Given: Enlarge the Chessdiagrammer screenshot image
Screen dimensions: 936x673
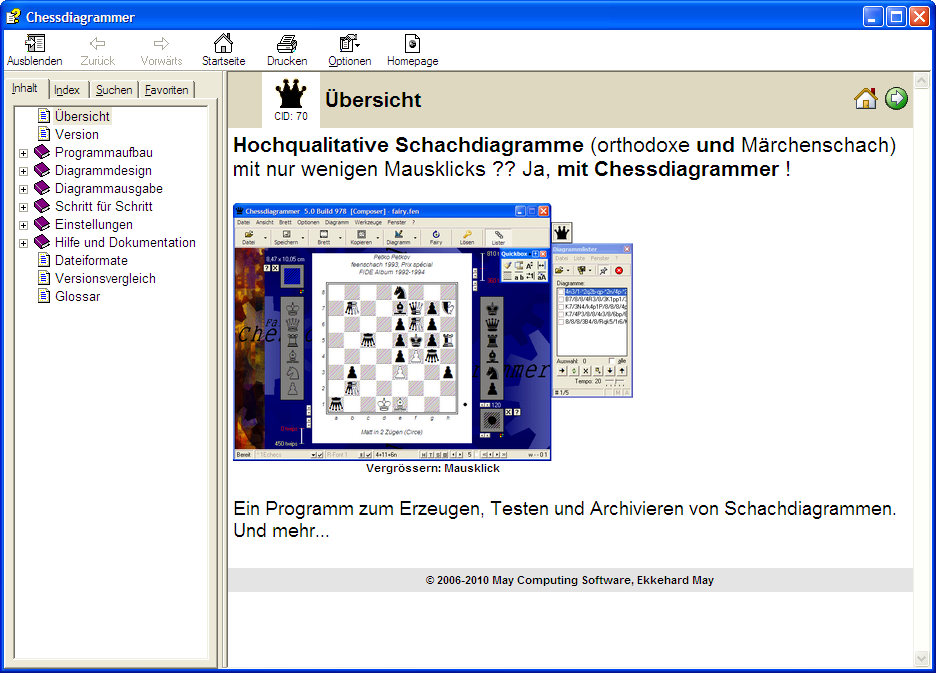Looking at the screenshot, I should (433, 332).
